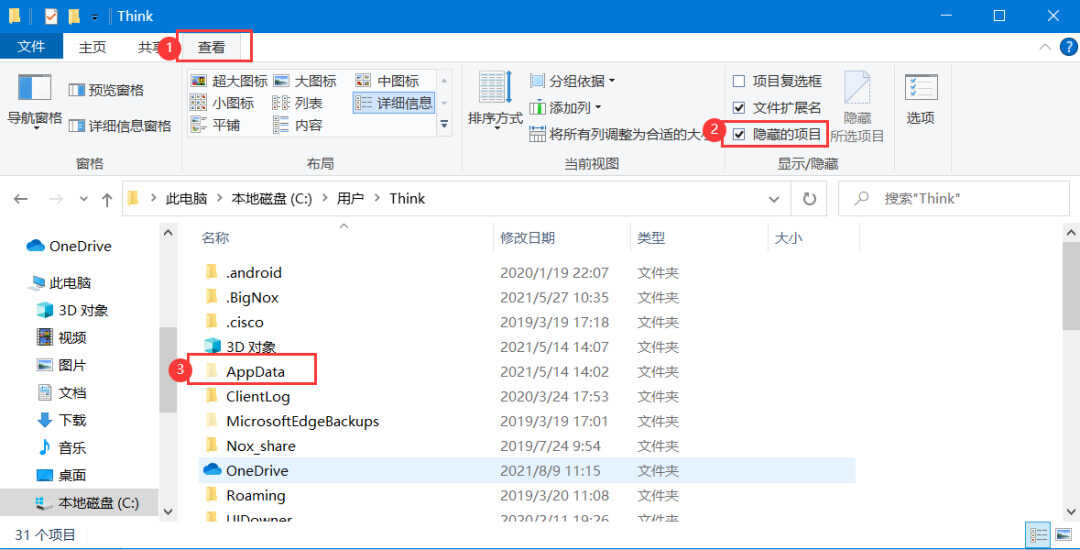Image resolution: width=1080 pixels, height=550 pixels.
Task: Collapse the ribbon
Action: coord(1045,47)
